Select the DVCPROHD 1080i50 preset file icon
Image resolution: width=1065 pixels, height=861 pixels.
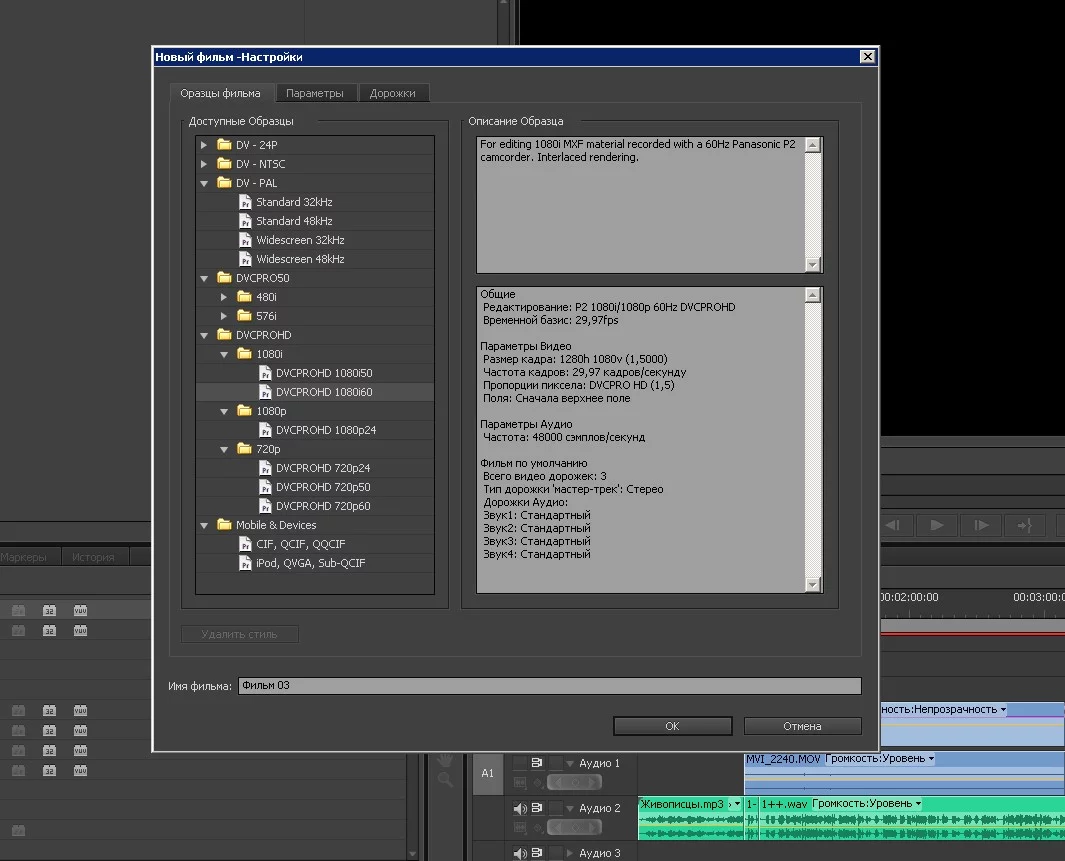pyautogui.click(x=265, y=373)
